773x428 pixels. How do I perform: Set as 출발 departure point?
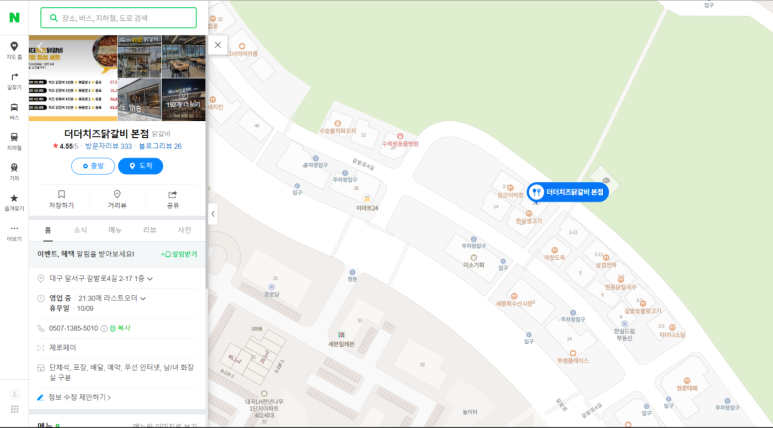93,166
